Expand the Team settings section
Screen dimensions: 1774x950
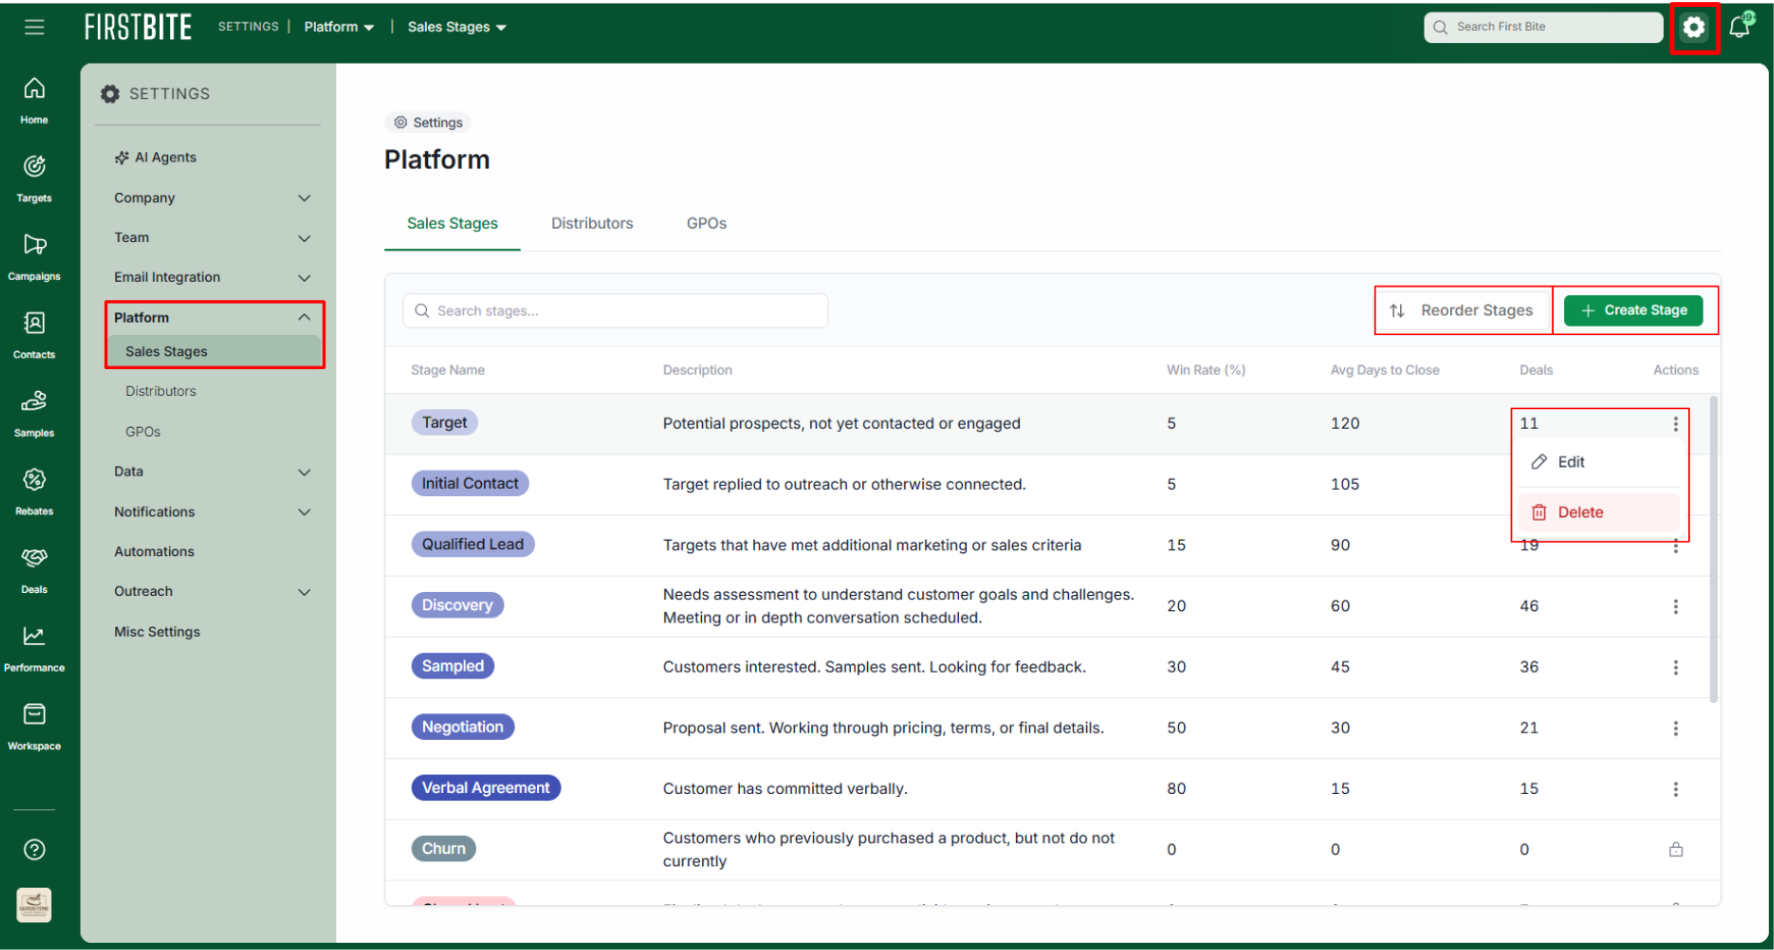(212, 238)
